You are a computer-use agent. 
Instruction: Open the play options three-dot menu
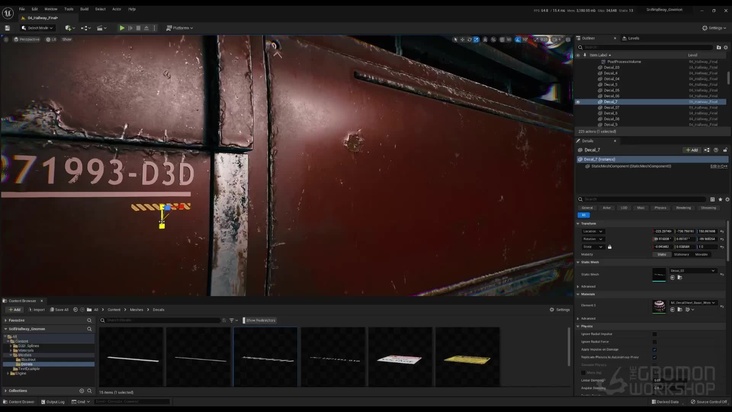155,28
